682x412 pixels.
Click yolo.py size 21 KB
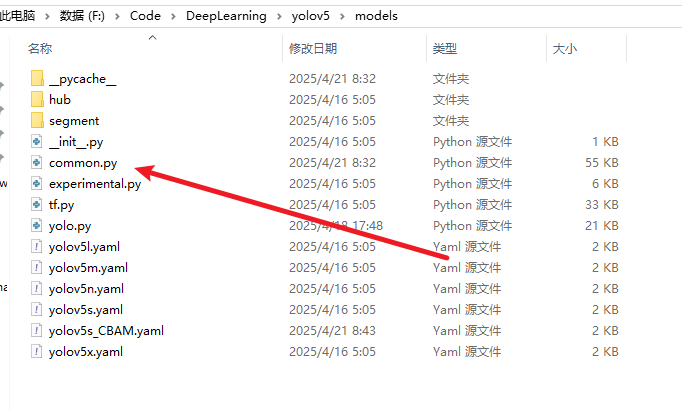(x=602, y=226)
